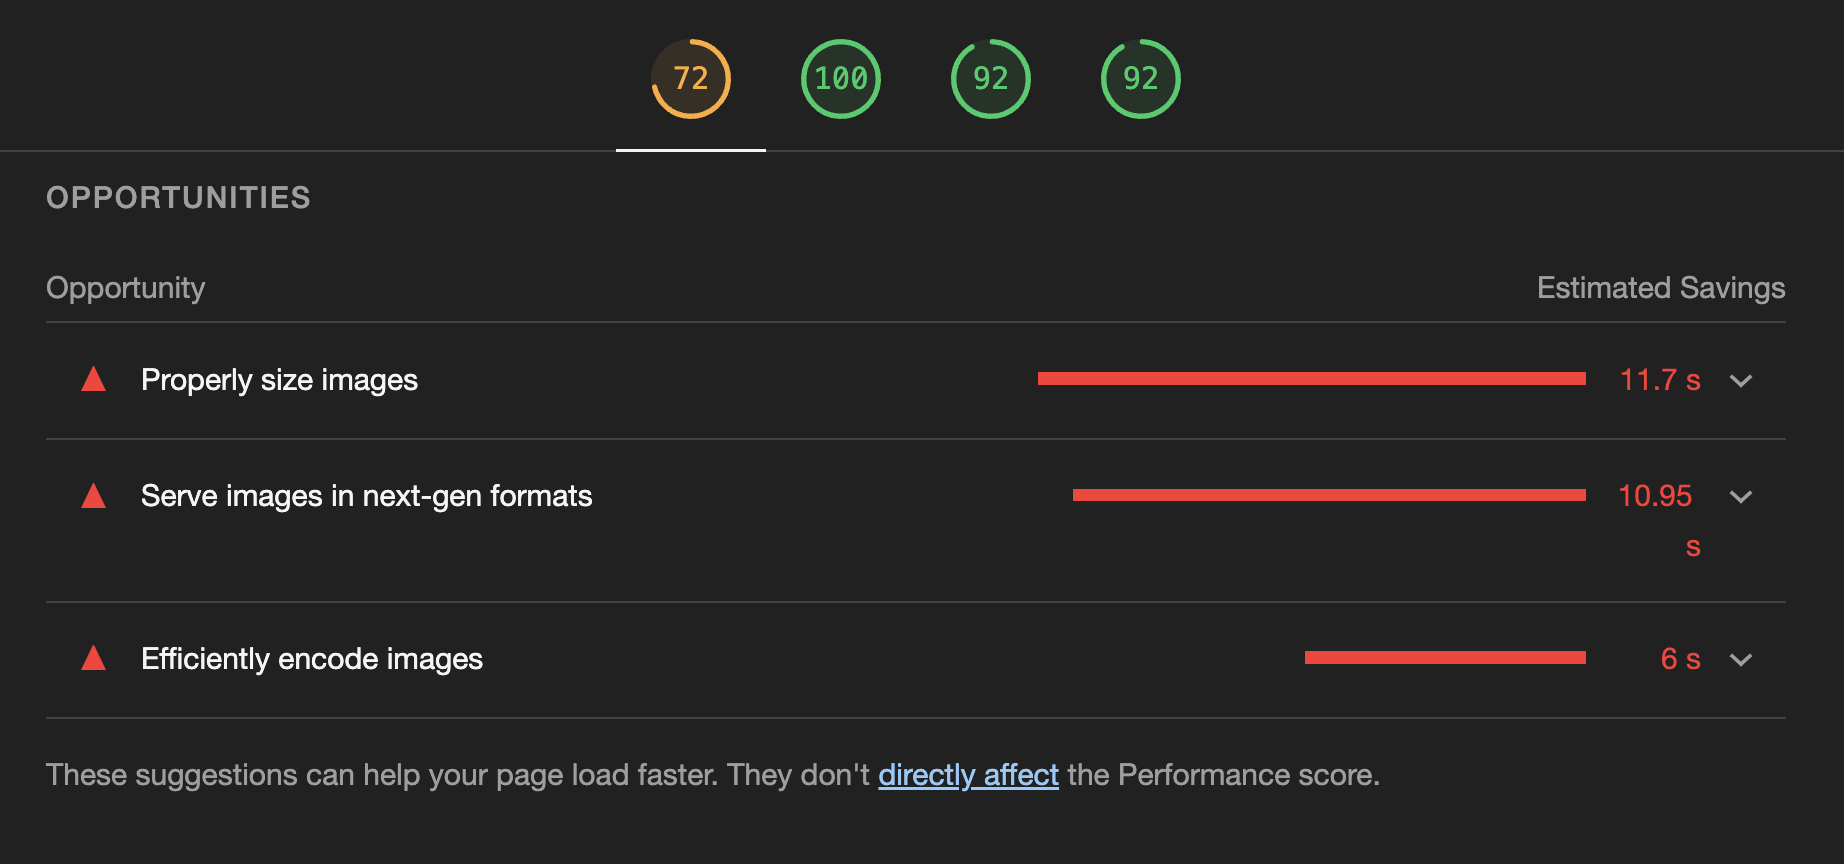Click red triangle beside Efficiently encode images
Image resolution: width=1844 pixels, height=864 pixels.
click(94, 659)
